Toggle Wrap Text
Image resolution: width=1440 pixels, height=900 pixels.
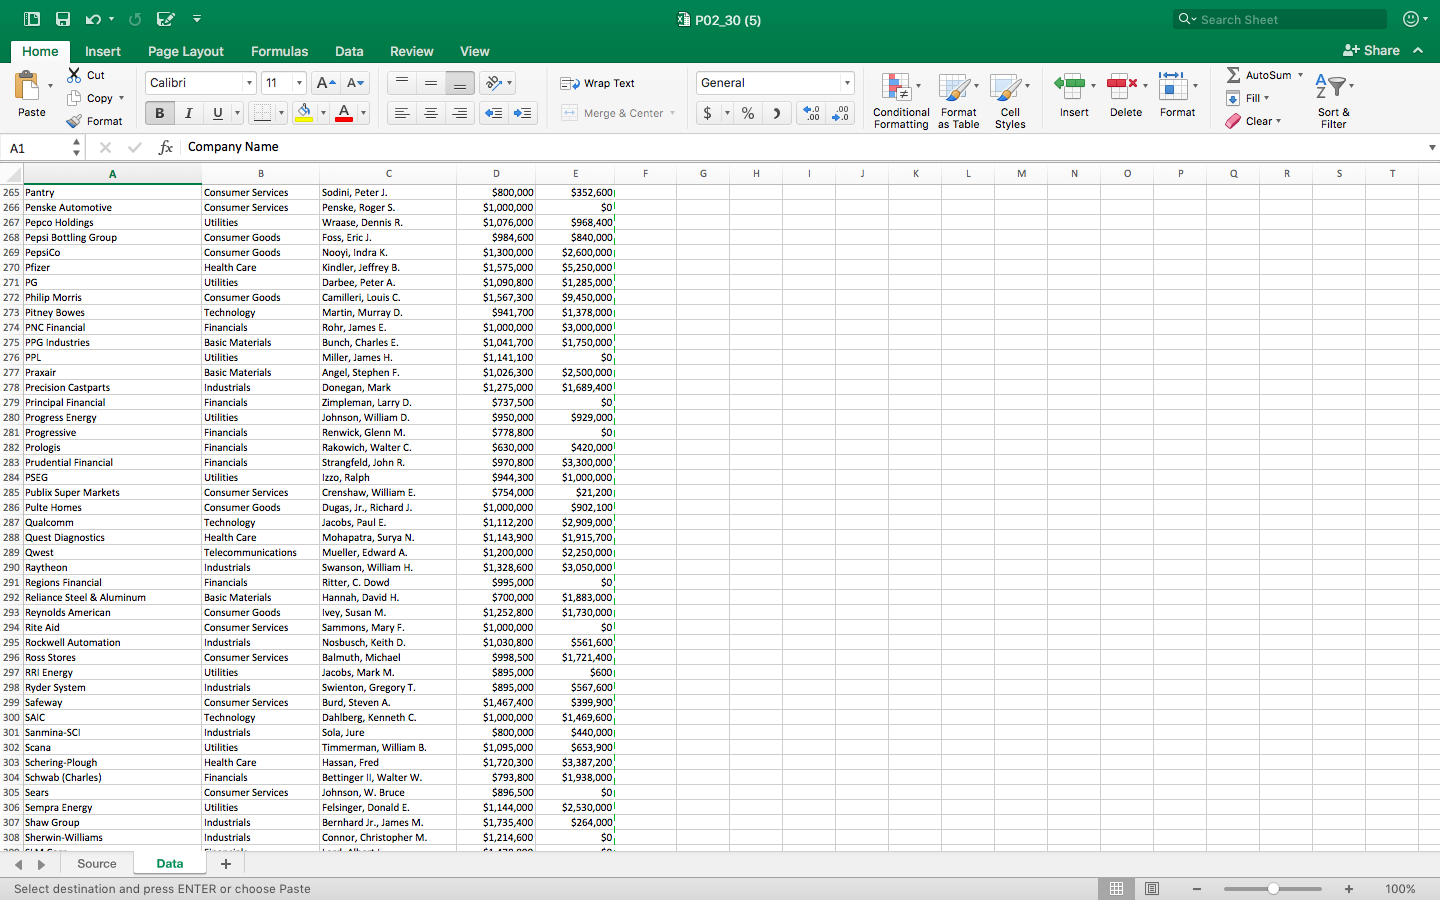tap(597, 83)
